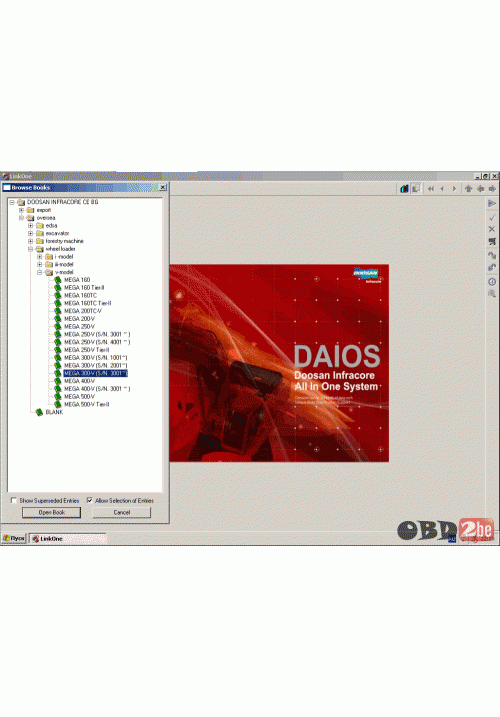Select MEGA 500-V Tier-II book
Viewport: 500px width, 717px height.
point(86,404)
